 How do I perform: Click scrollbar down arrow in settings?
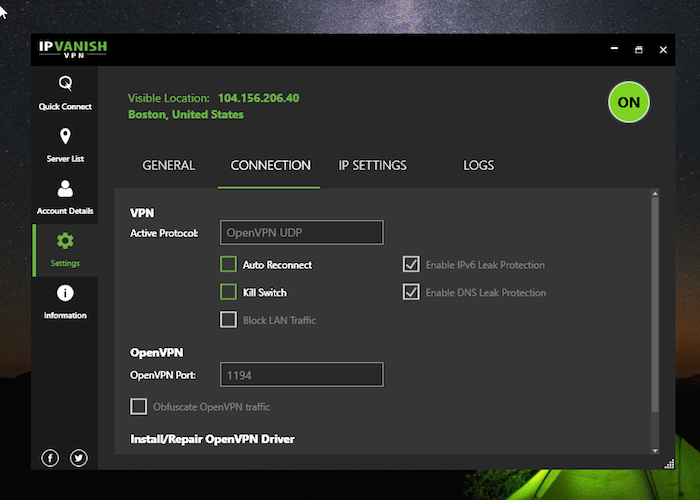(x=655, y=451)
